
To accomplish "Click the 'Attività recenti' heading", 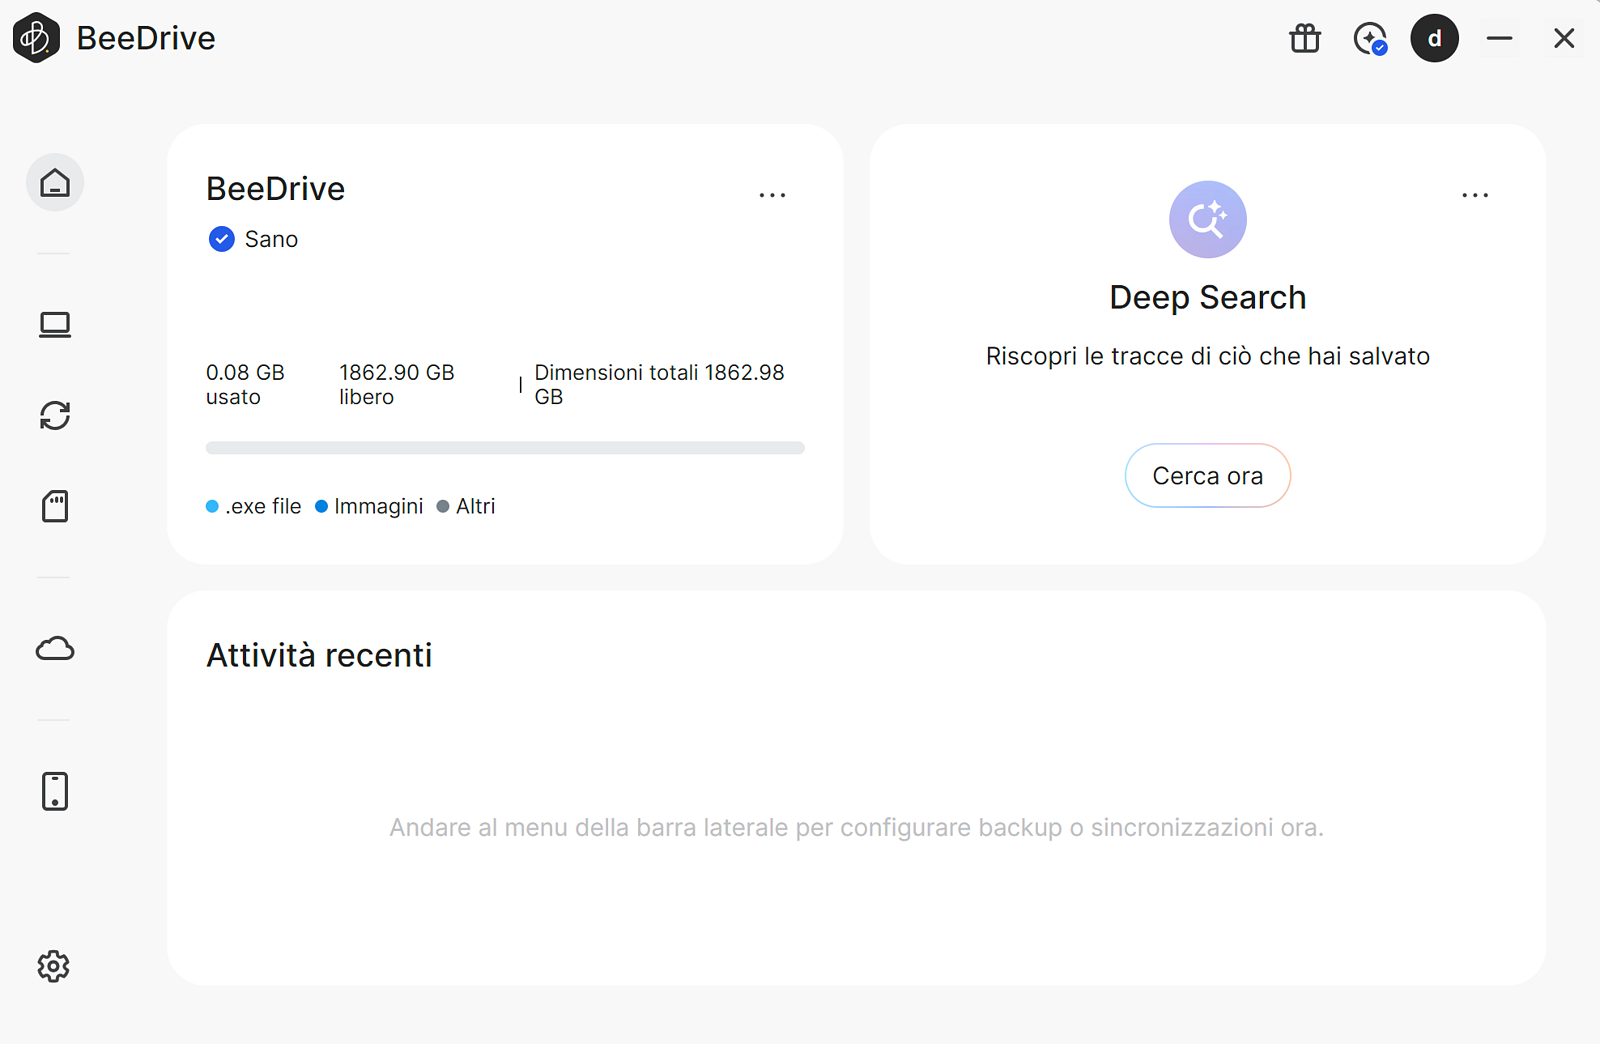I will [319, 655].
